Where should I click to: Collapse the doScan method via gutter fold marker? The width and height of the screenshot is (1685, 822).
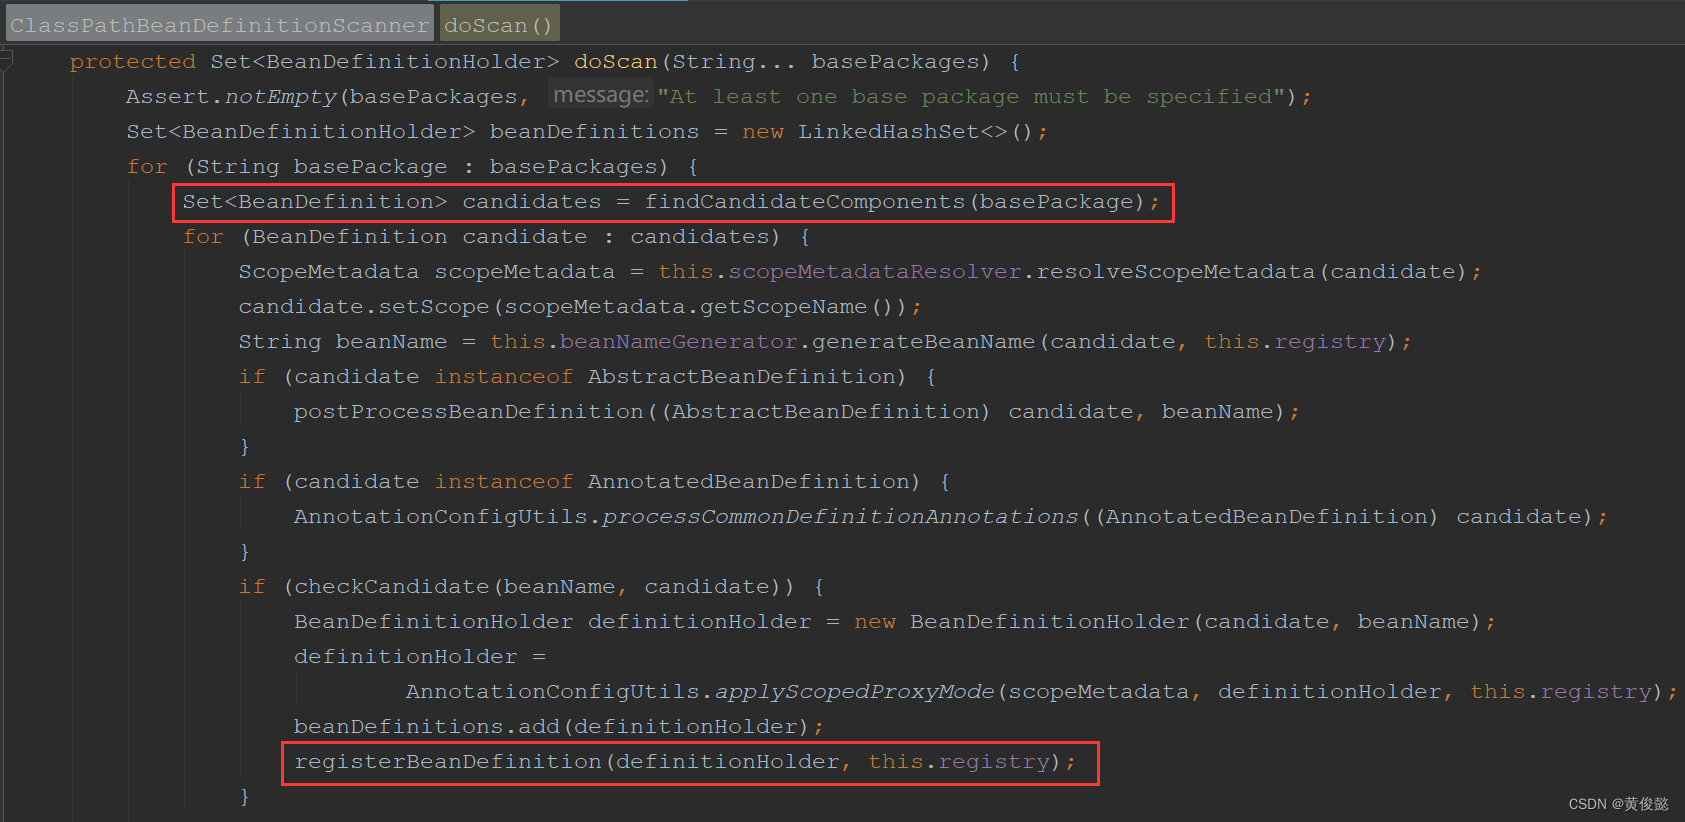(x=7, y=61)
